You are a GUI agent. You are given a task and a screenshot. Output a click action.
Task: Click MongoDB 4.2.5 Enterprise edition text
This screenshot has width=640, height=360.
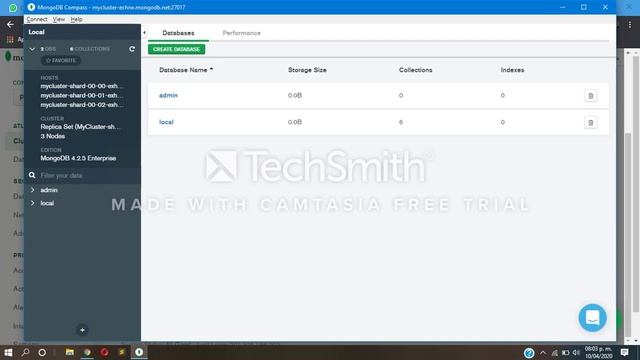(x=78, y=158)
